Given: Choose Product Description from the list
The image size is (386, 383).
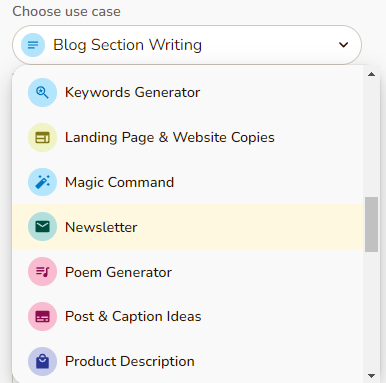Looking at the screenshot, I should (187, 361).
